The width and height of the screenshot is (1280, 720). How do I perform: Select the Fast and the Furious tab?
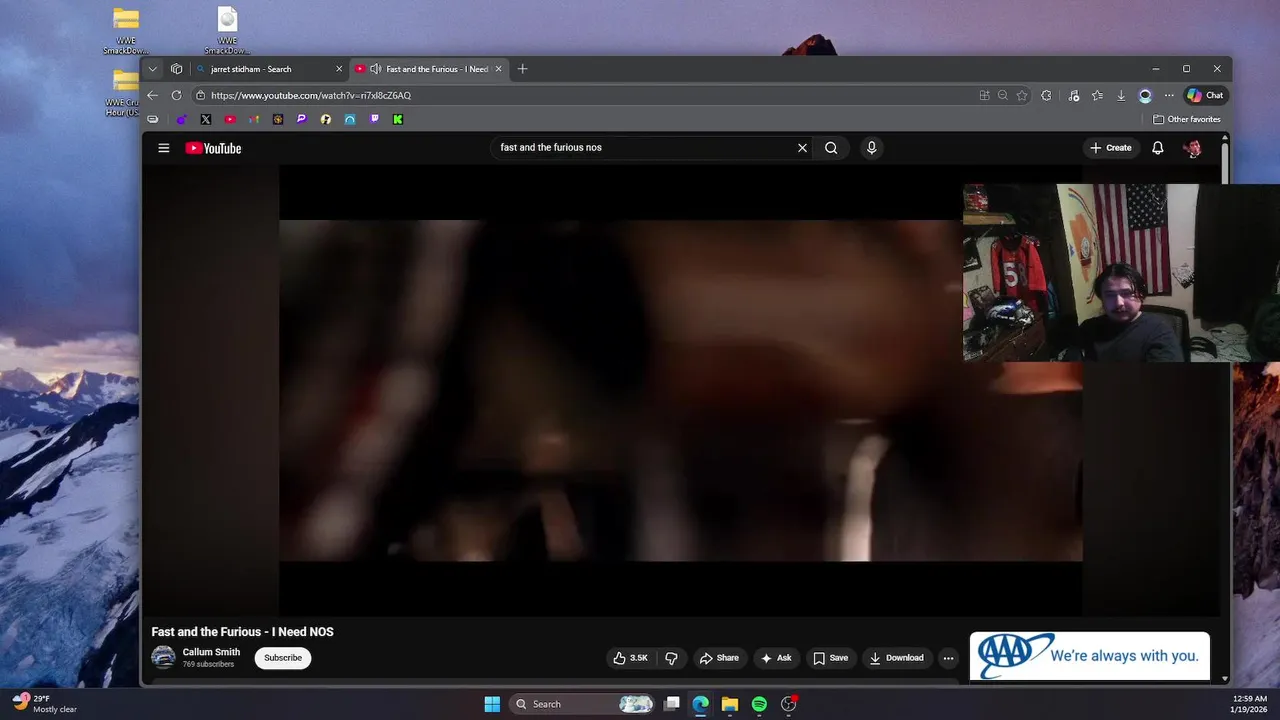(430, 69)
